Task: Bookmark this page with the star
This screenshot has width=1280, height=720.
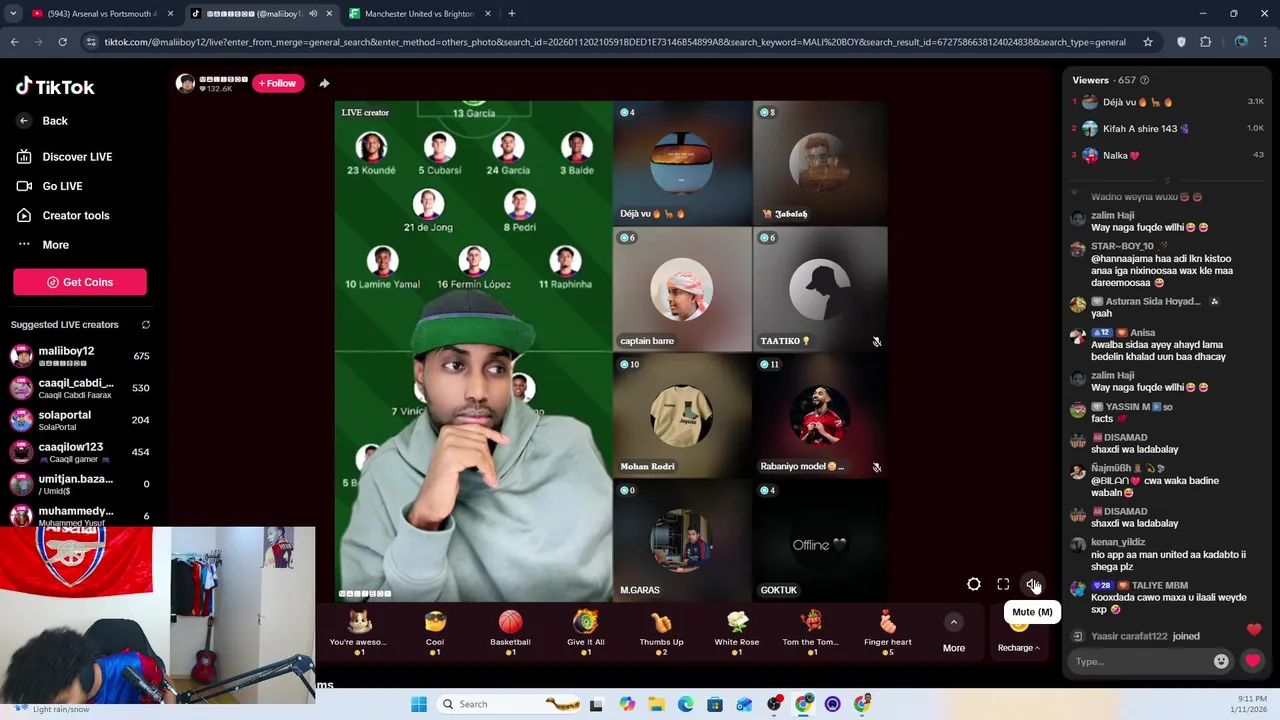Action: click(x=1148, y=42)
